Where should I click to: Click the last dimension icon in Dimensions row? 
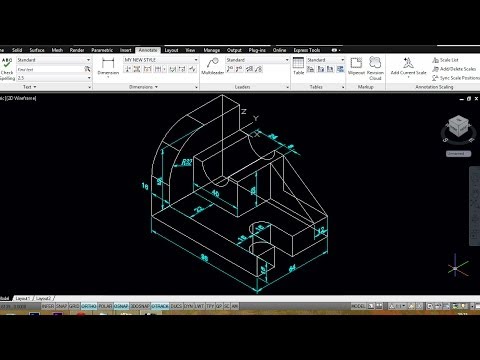(193, 69)
